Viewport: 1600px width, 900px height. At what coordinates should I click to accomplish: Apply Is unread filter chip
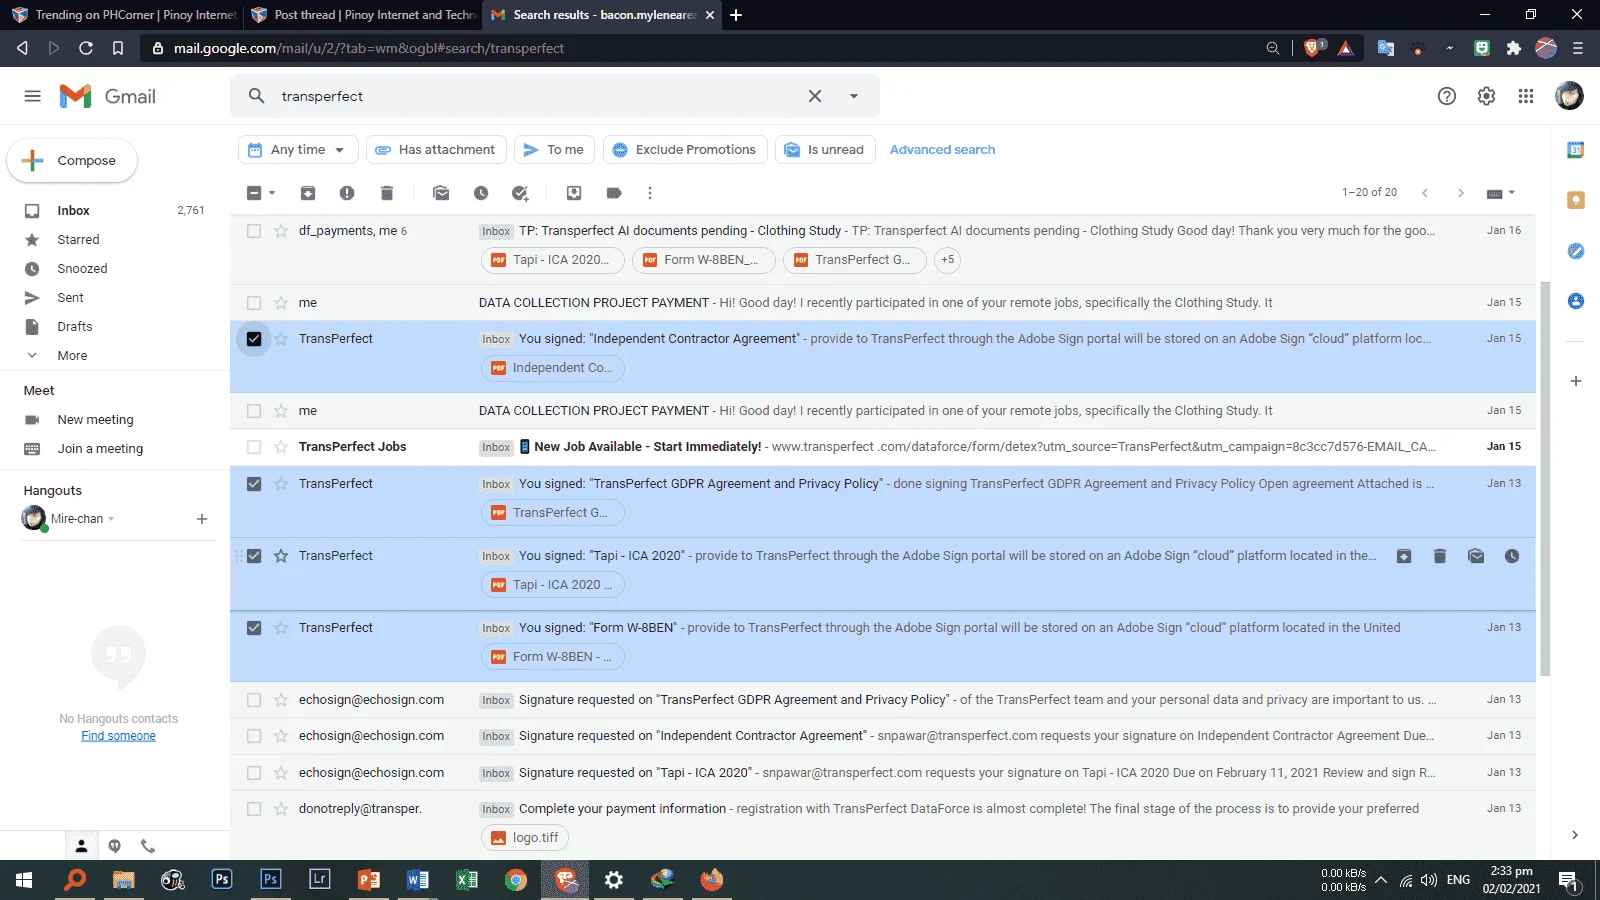coord(825,150)
